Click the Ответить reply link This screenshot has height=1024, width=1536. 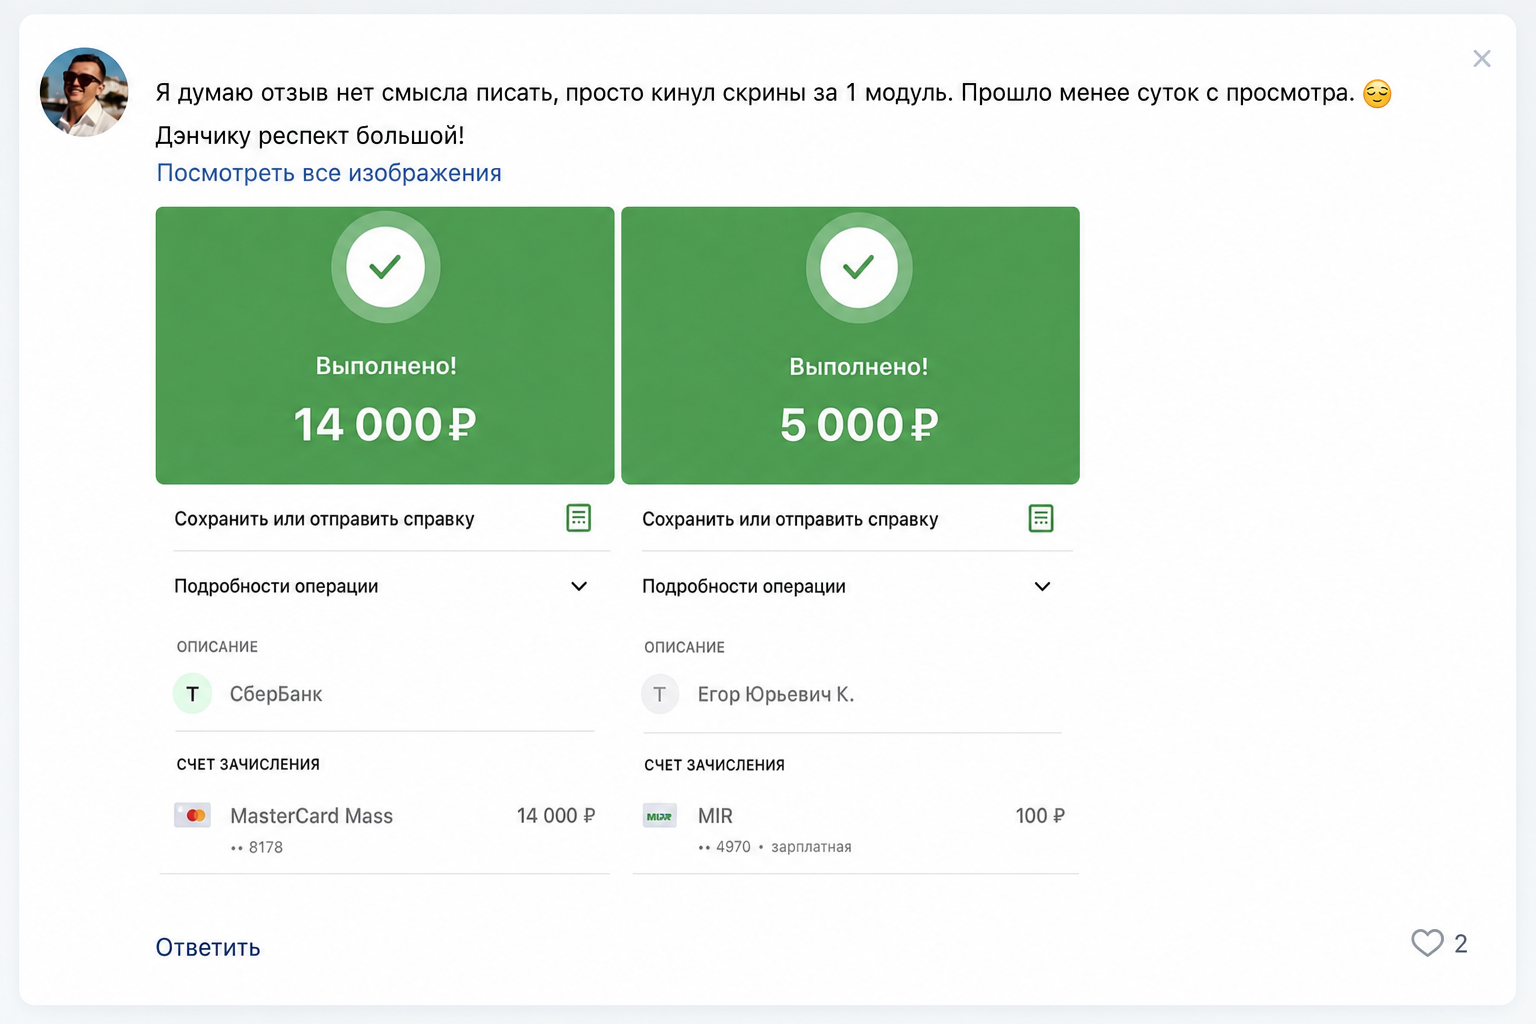coord(208,947)
